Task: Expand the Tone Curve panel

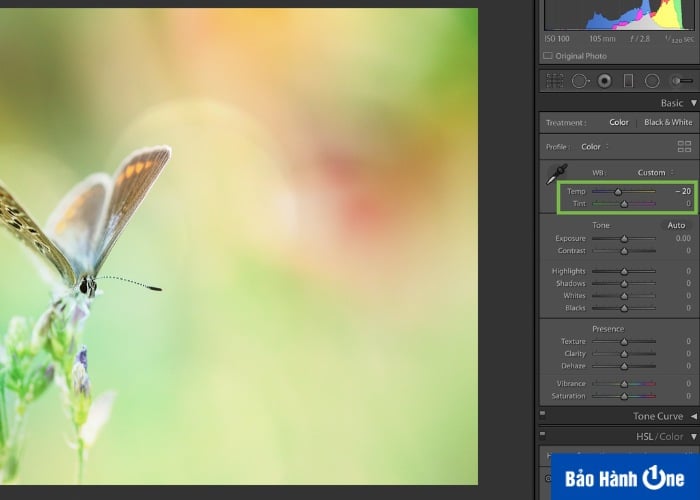Action: coord(694,416)
